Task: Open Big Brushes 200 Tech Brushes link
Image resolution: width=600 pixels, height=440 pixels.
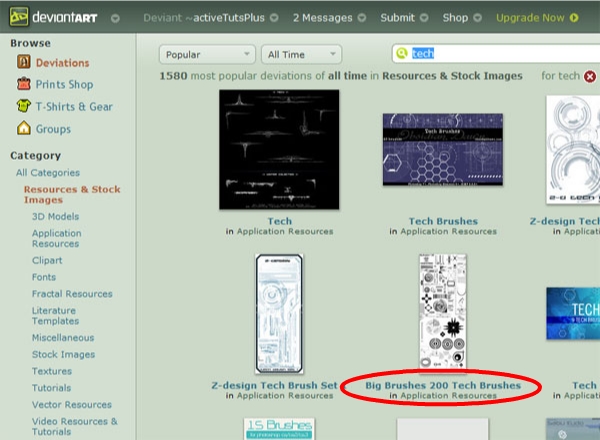Action: (443, 385)
